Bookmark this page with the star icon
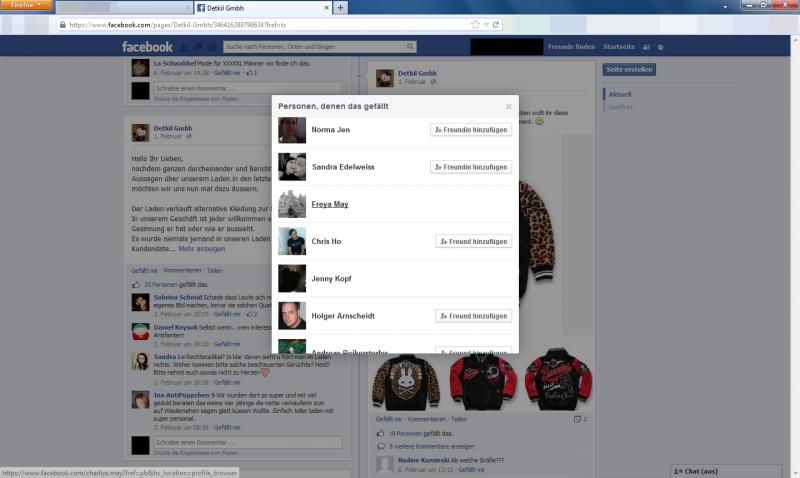Screen dimensions: 800x478 [x=475, y=24]
